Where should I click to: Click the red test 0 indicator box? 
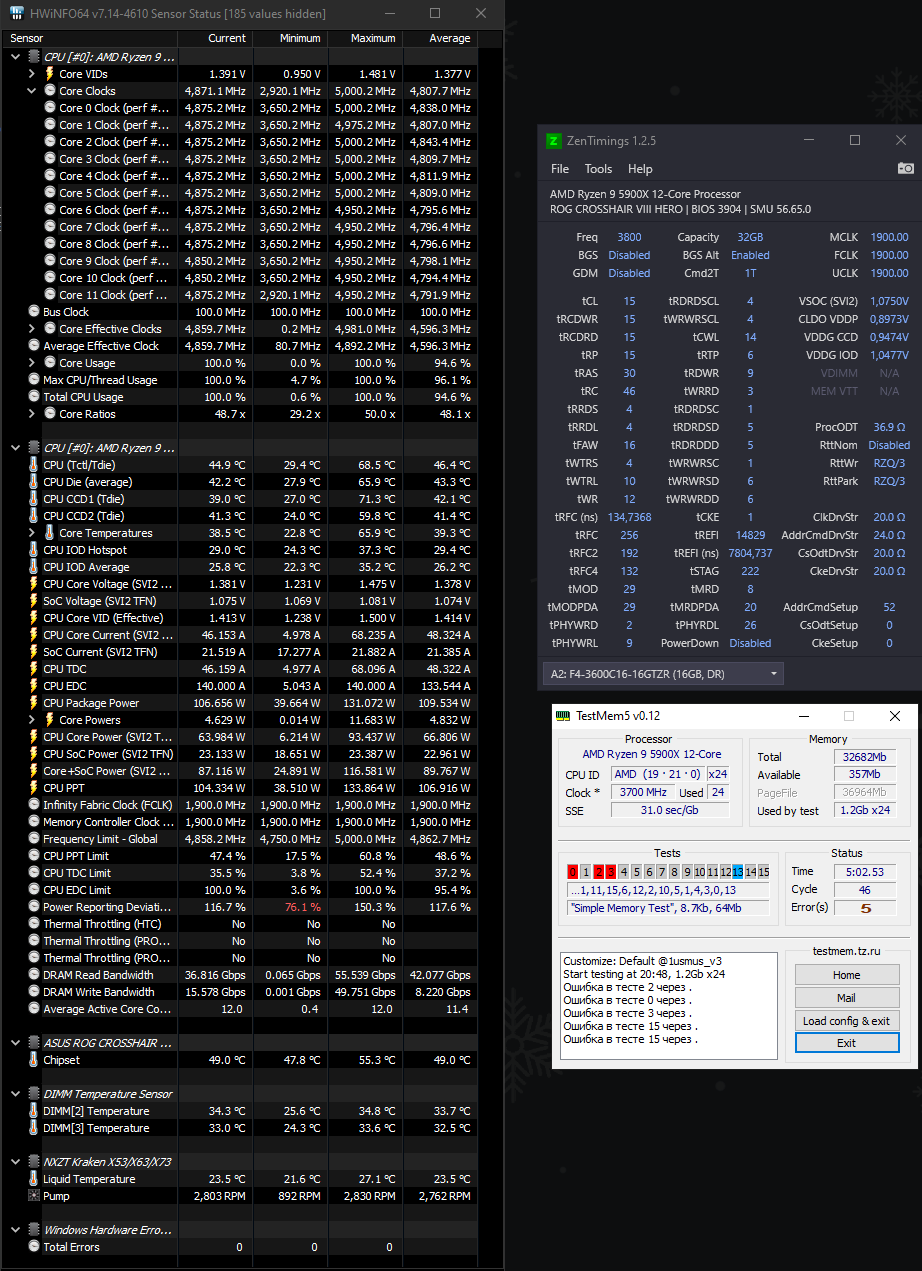coord(573,872)
